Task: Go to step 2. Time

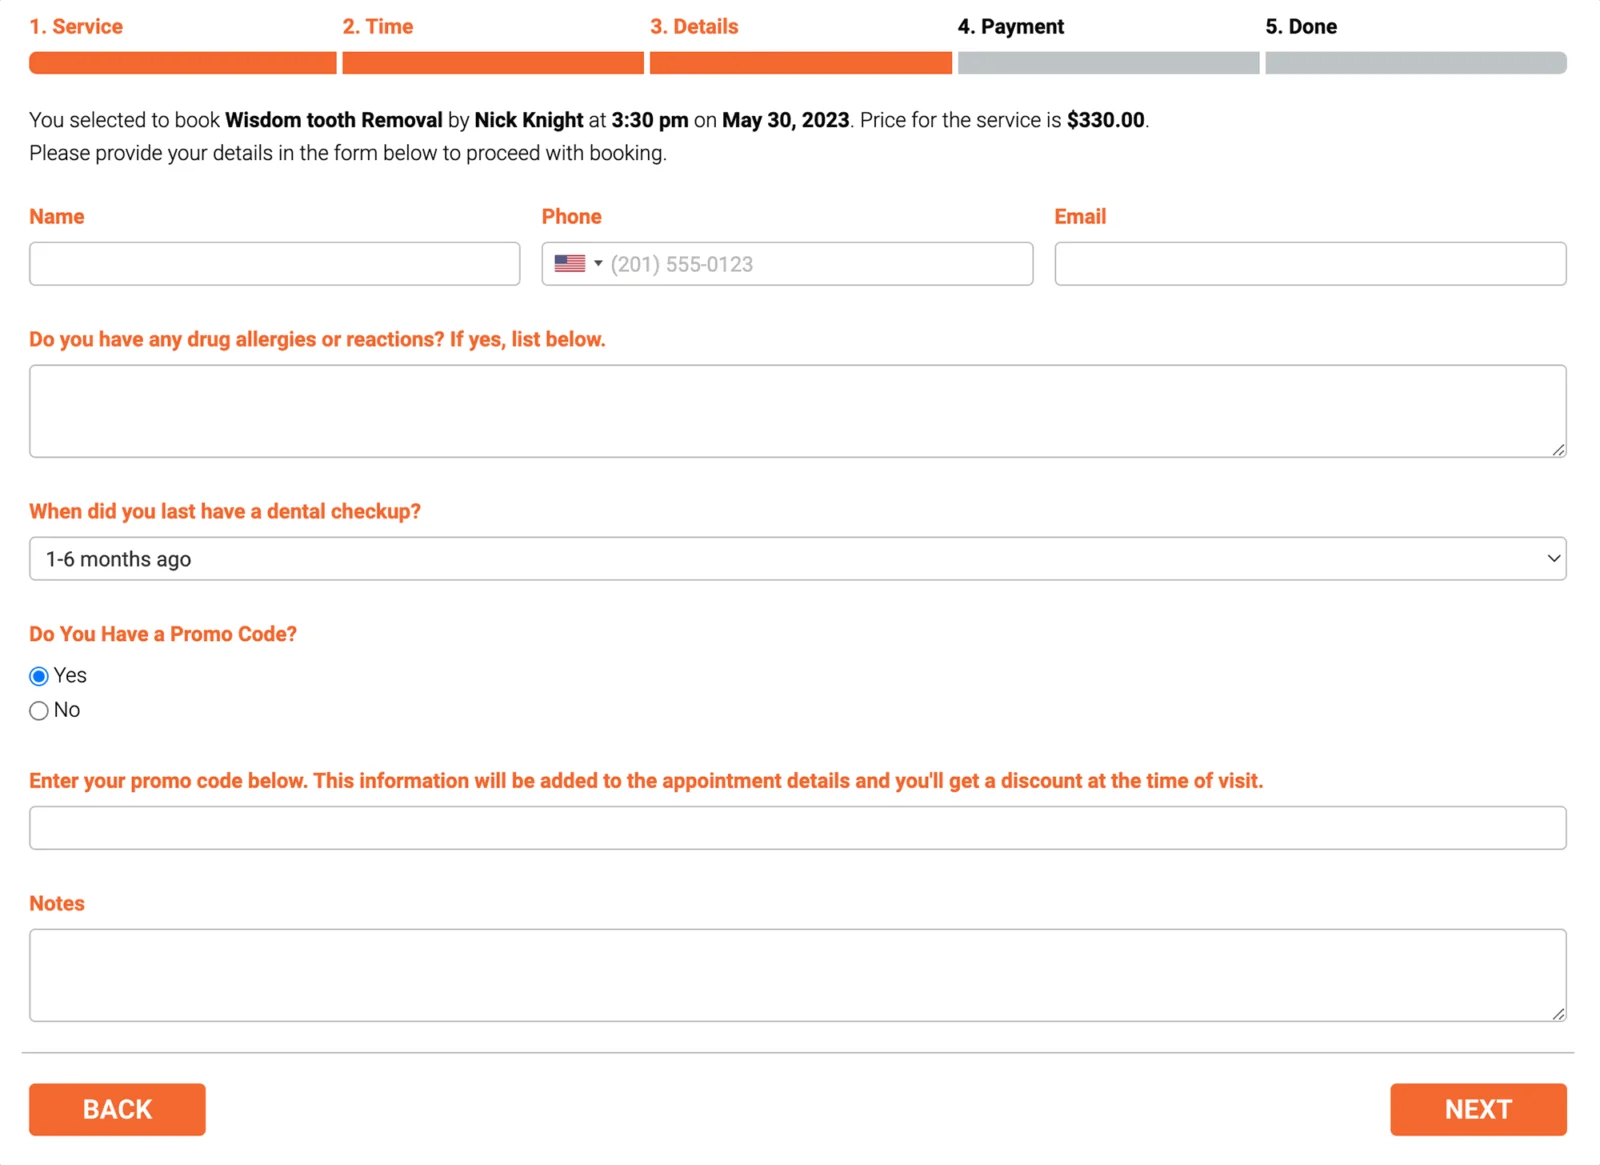Action: click(378, 27)
